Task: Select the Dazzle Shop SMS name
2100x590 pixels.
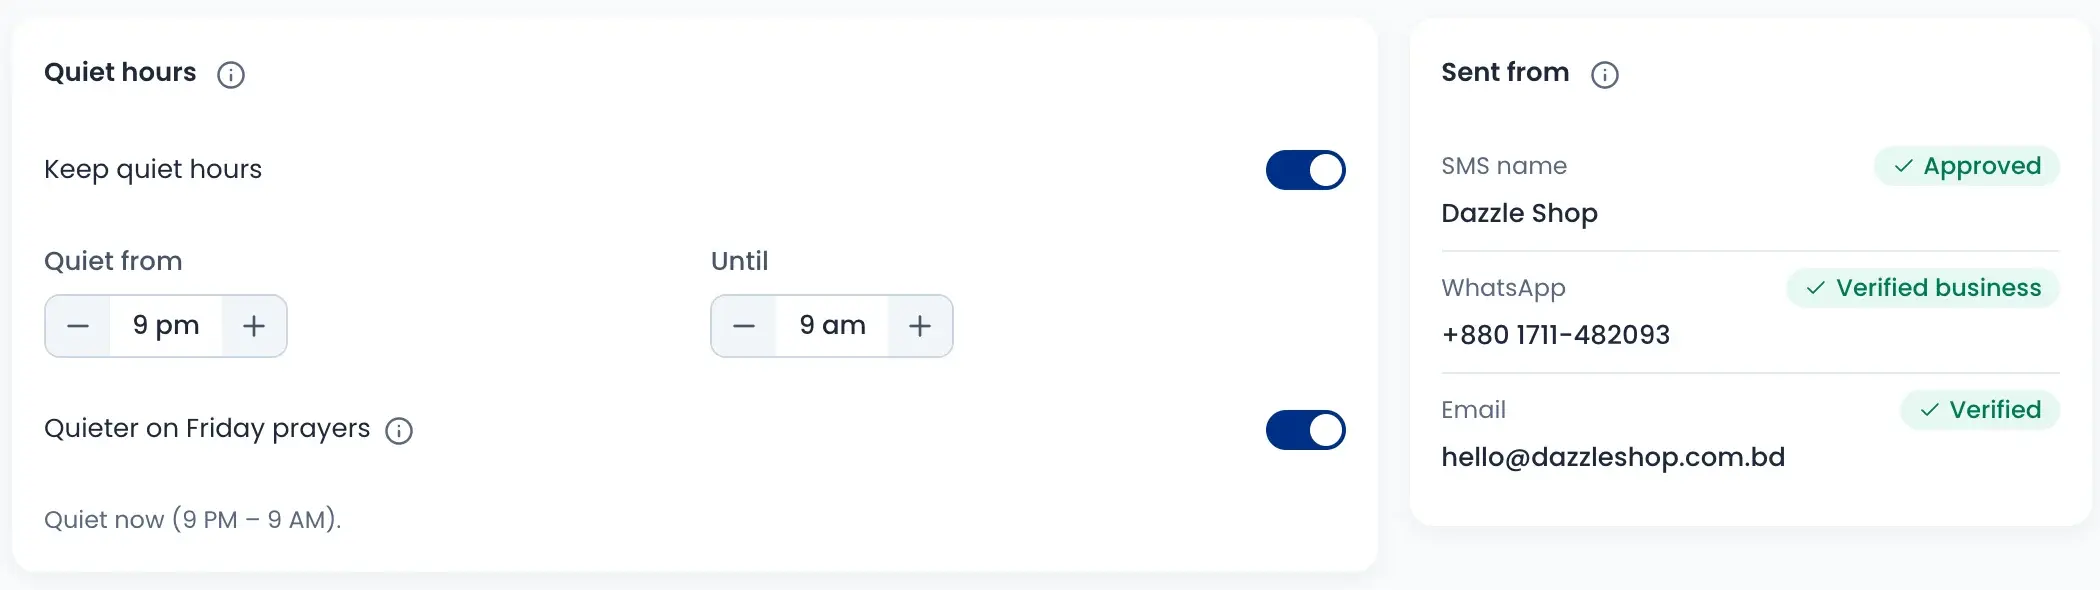Action: click(x=1519, y=214)
